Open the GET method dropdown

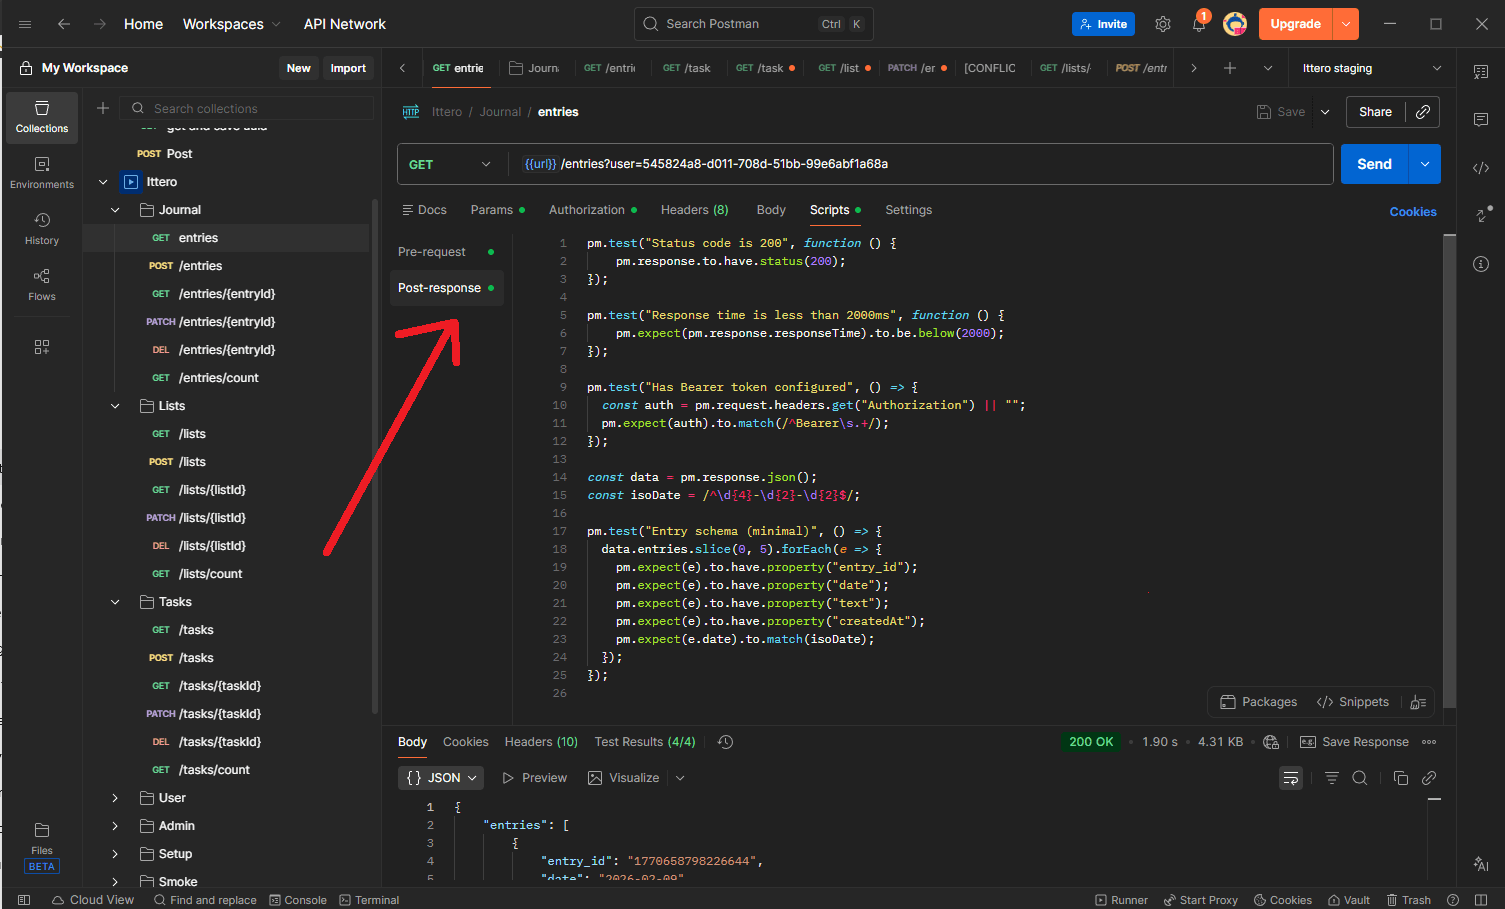[451, 164]
